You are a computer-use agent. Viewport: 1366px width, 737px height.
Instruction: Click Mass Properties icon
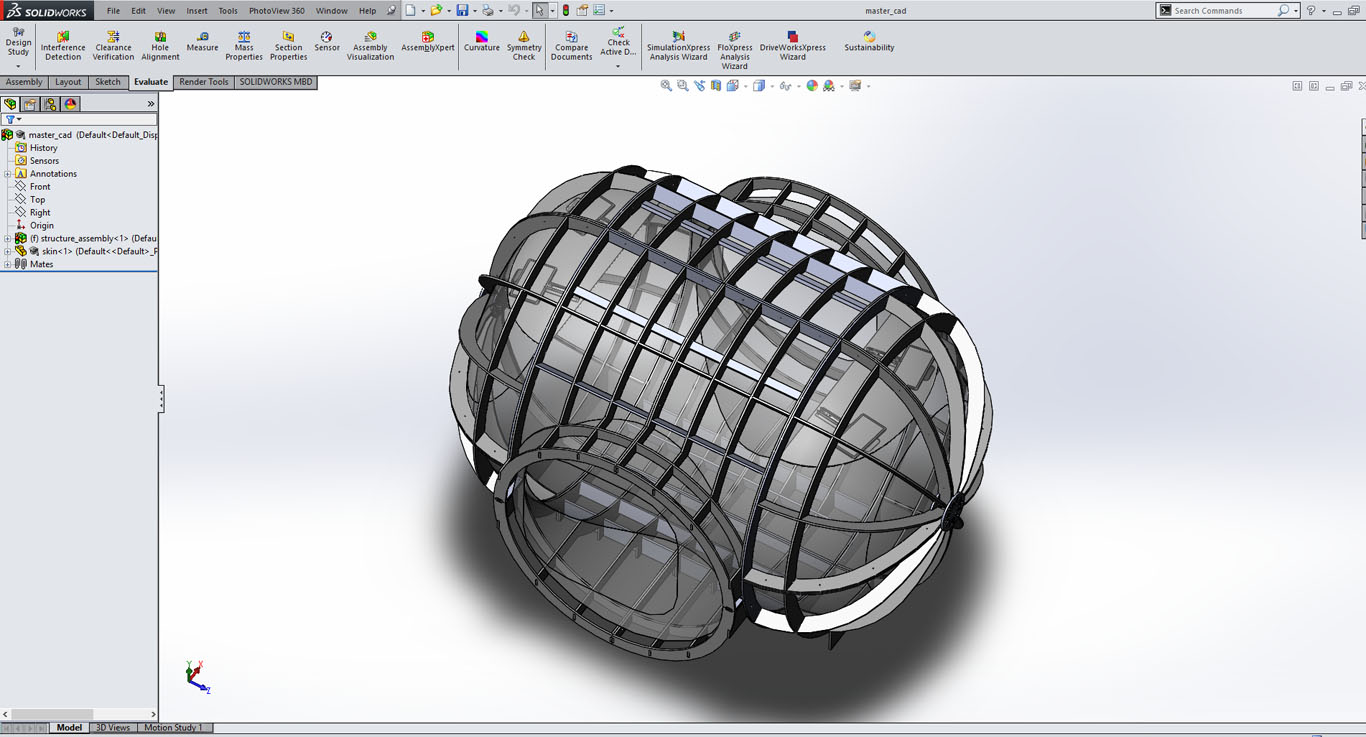click(244, 46)
